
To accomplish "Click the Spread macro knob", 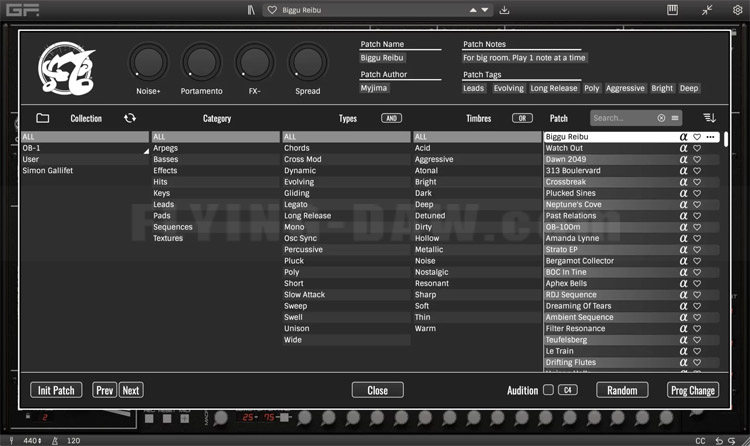I will pyautogui.click(x=308, y=63).
